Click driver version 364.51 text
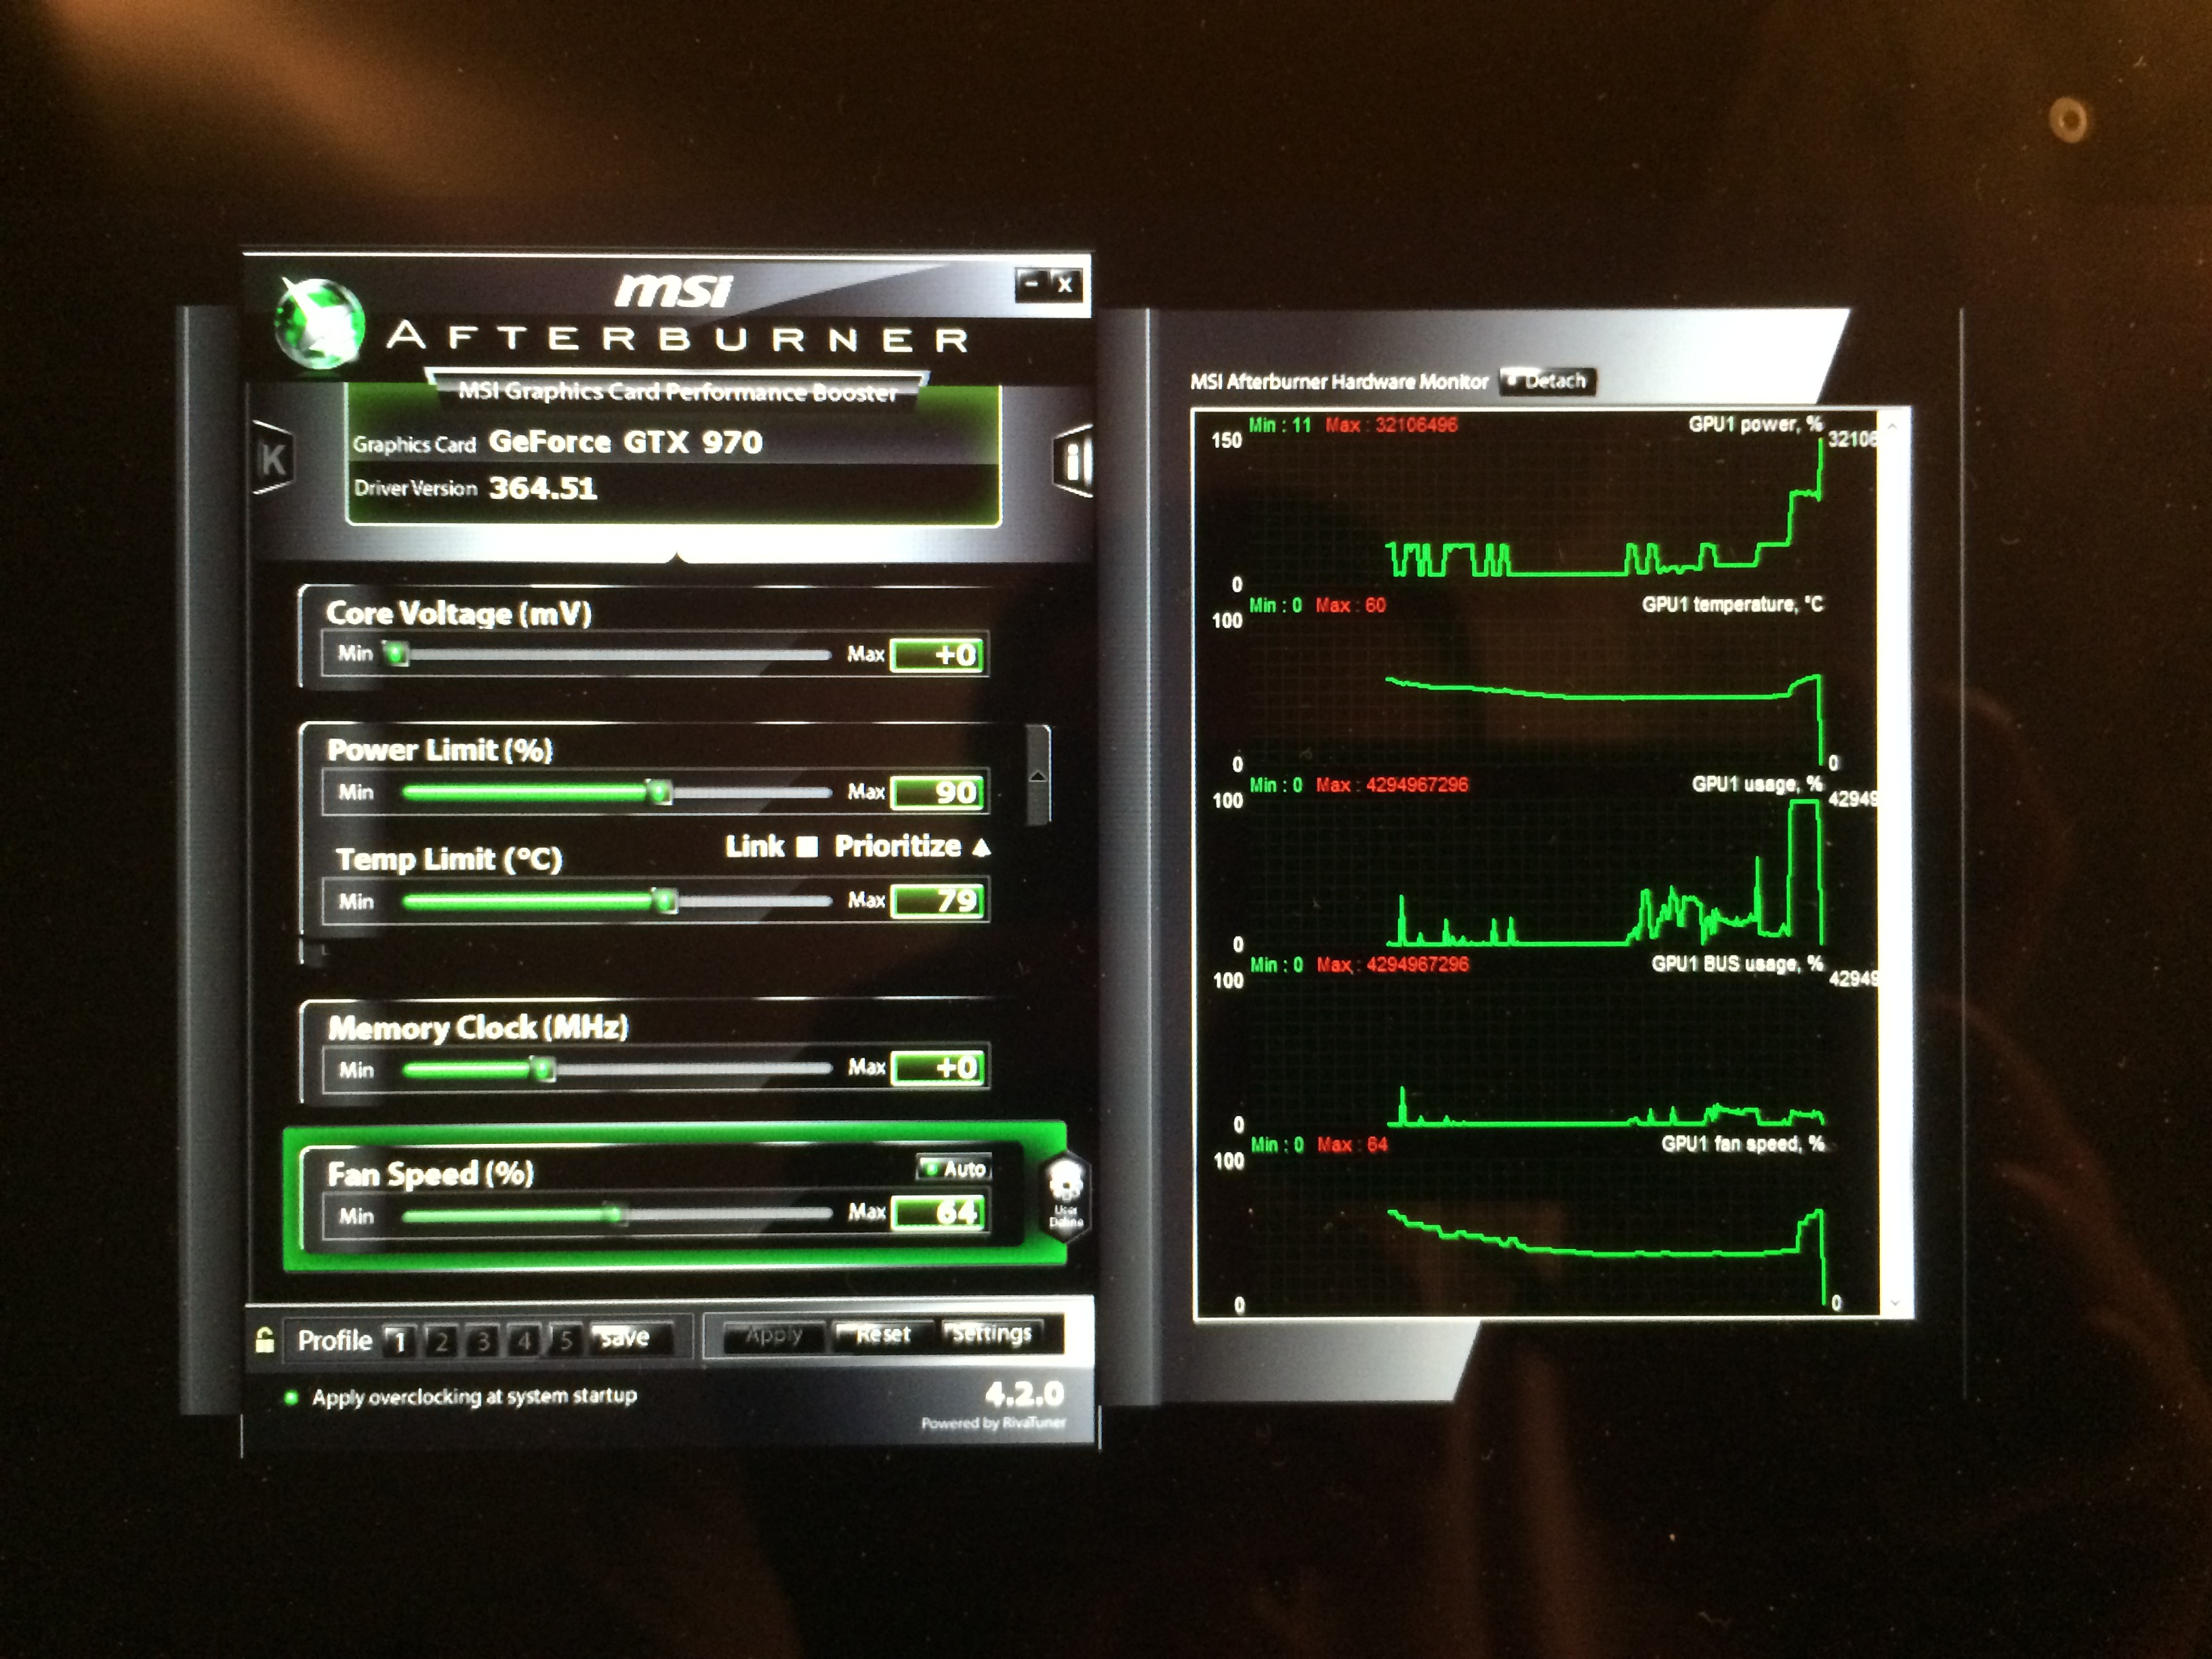Screen dimensions: 2212x1659 (542, 488)
